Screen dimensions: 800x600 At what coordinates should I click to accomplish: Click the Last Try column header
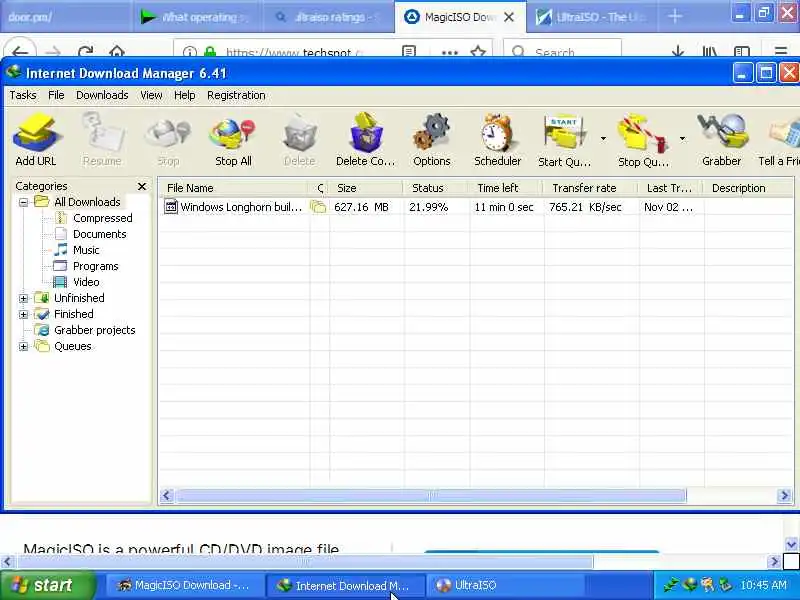(x=670, y=188)
